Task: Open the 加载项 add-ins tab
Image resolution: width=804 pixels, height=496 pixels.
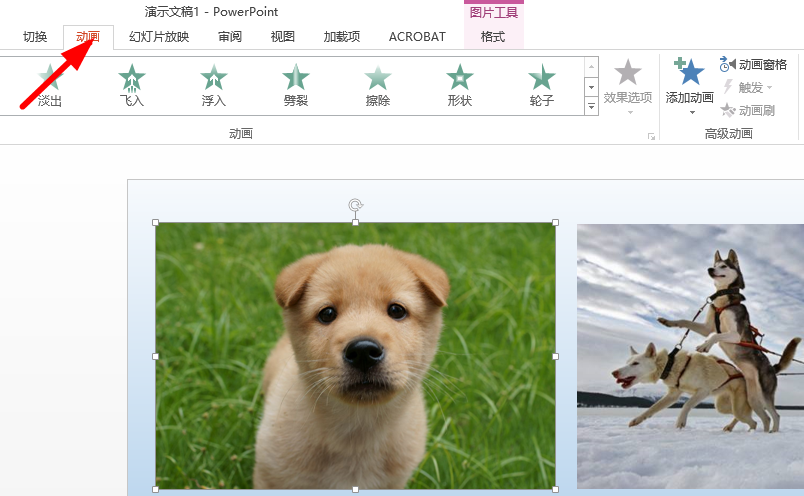Action: tap(341, 37)
